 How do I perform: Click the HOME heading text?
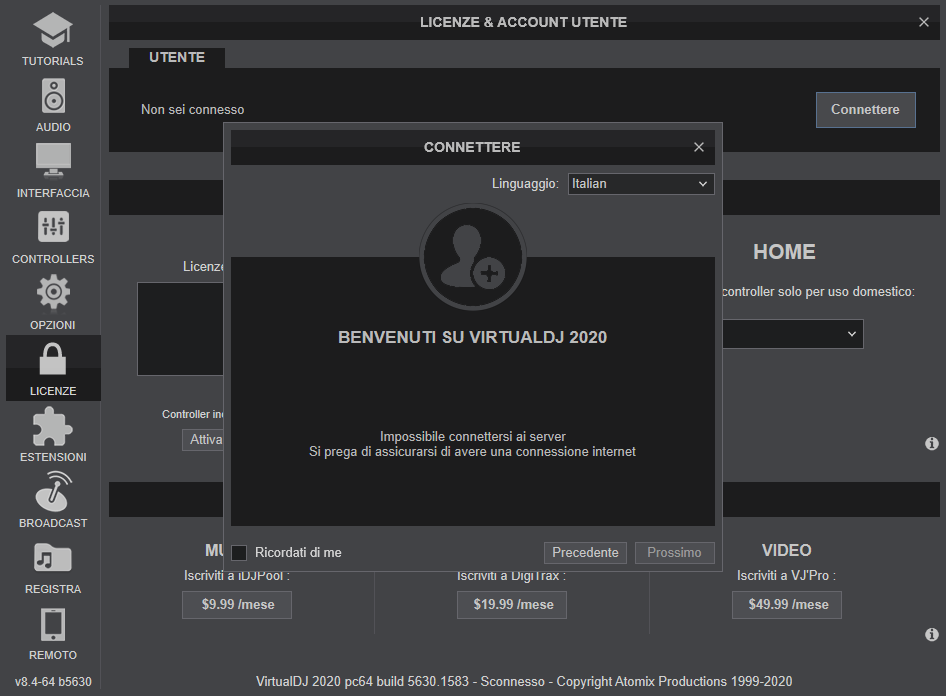(x=784, y=252)
